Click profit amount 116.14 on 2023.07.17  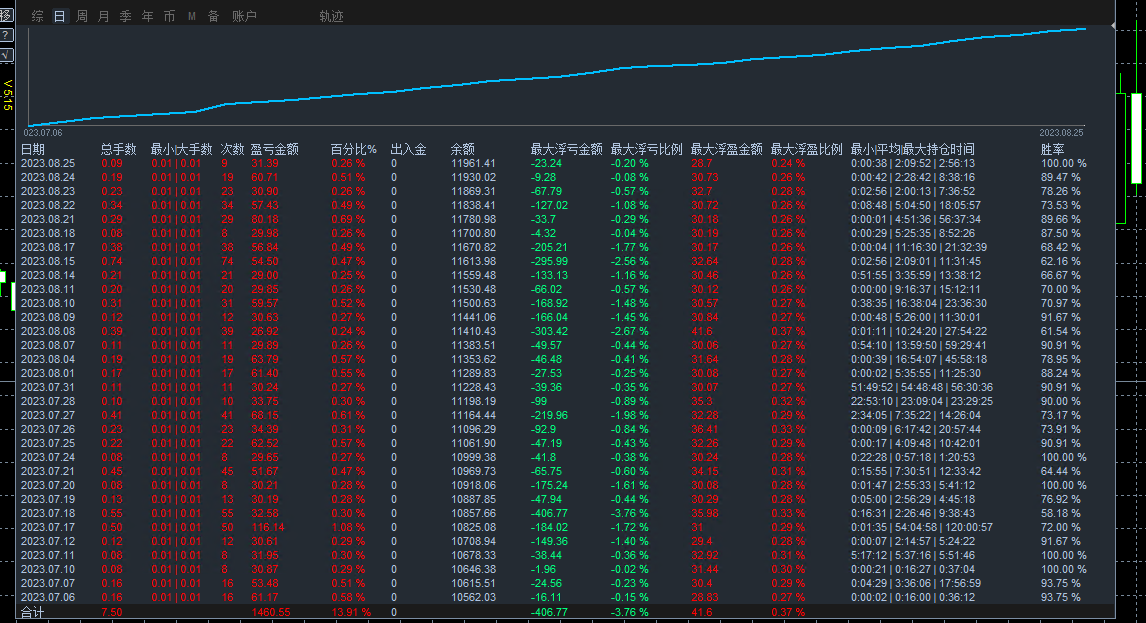point(268,527)
